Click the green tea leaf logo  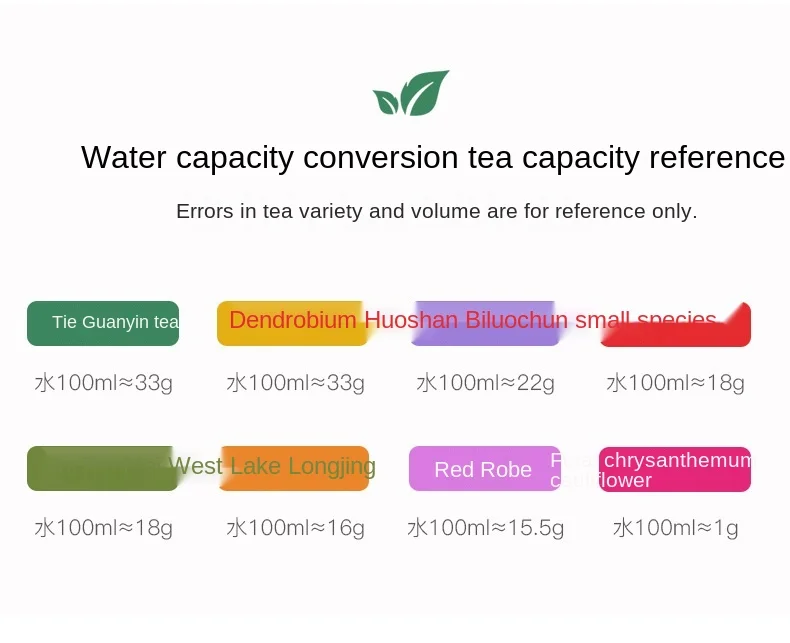pyautogui.click(x=411, y=93)
